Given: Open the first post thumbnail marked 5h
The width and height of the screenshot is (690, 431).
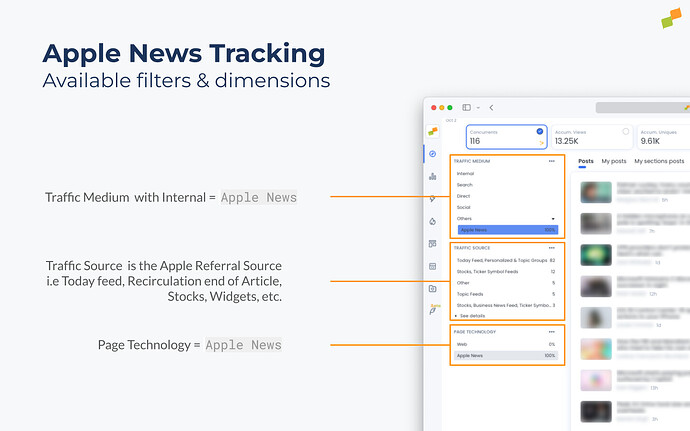Looking at the screenshot, I should (596, 192).
